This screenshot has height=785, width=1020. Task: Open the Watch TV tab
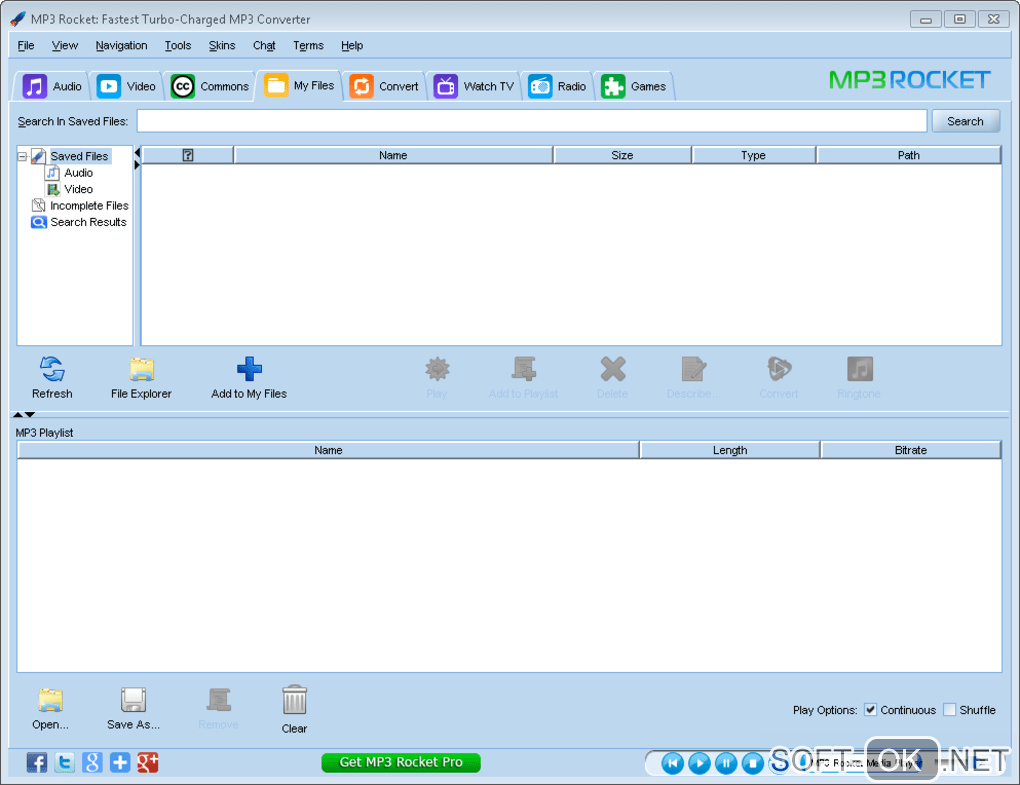[x=474, y=86]
